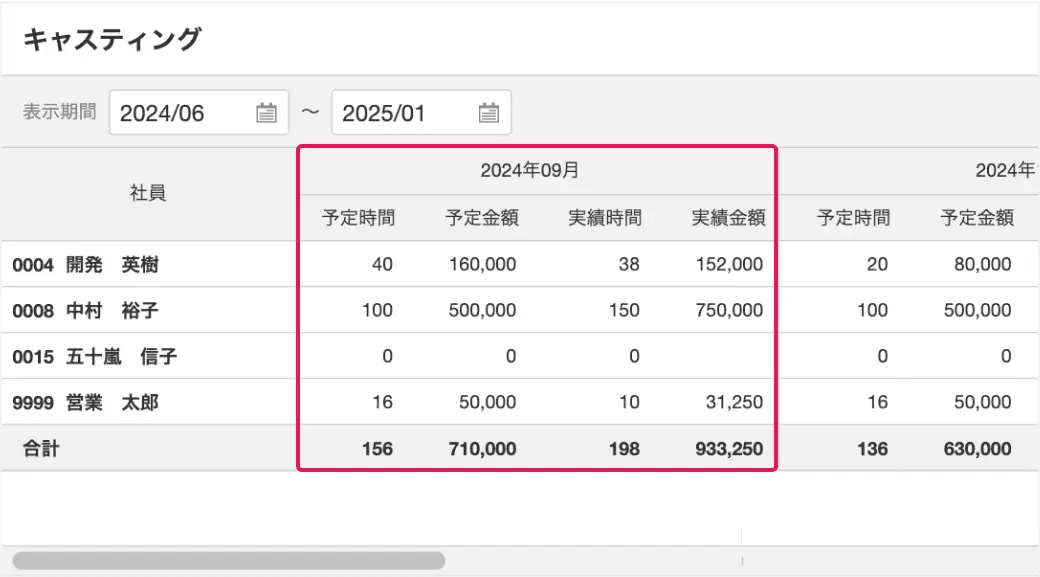
Task: Click the horizontal scrollbar thumb
Action: point(229,560)
